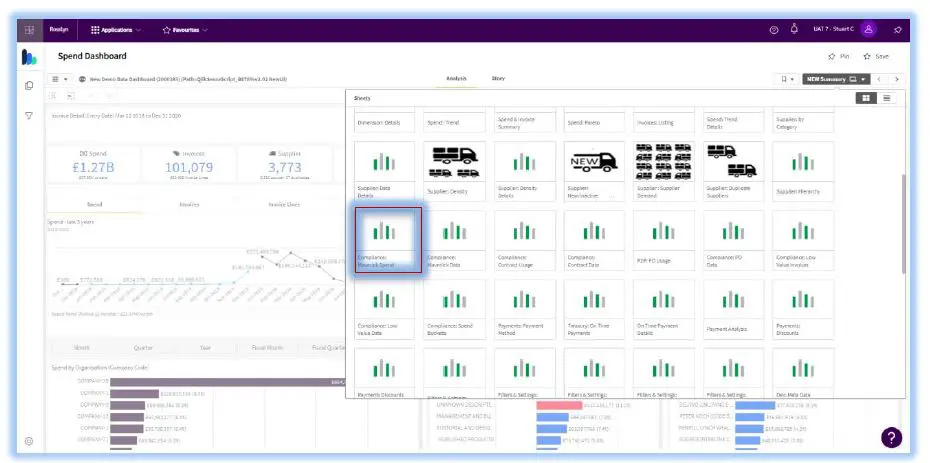Click the Pin button near Save
The height and width of the screenshot is (463, 930).
pos(839,56)
